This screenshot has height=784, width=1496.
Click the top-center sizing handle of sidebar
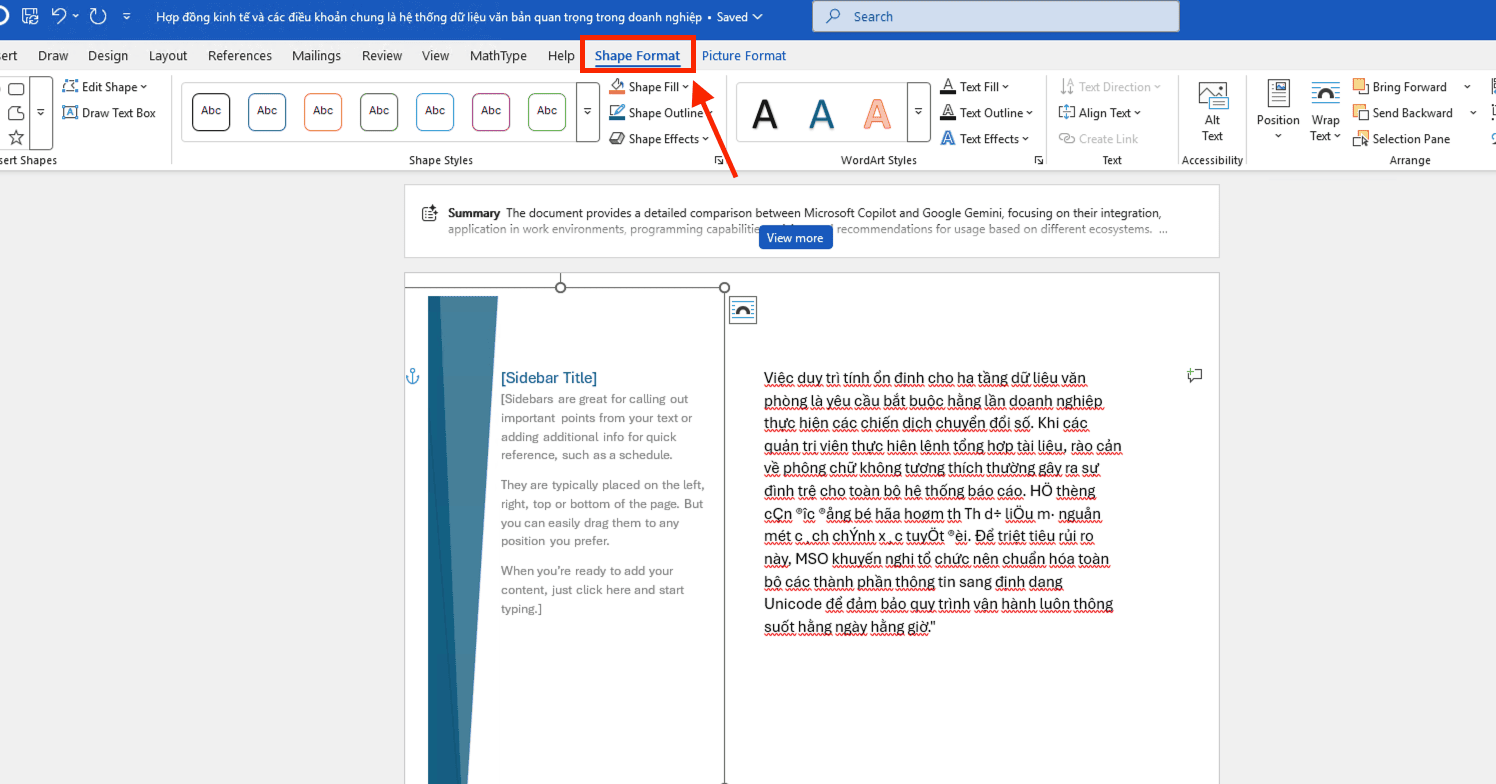[x=560, y=288]
